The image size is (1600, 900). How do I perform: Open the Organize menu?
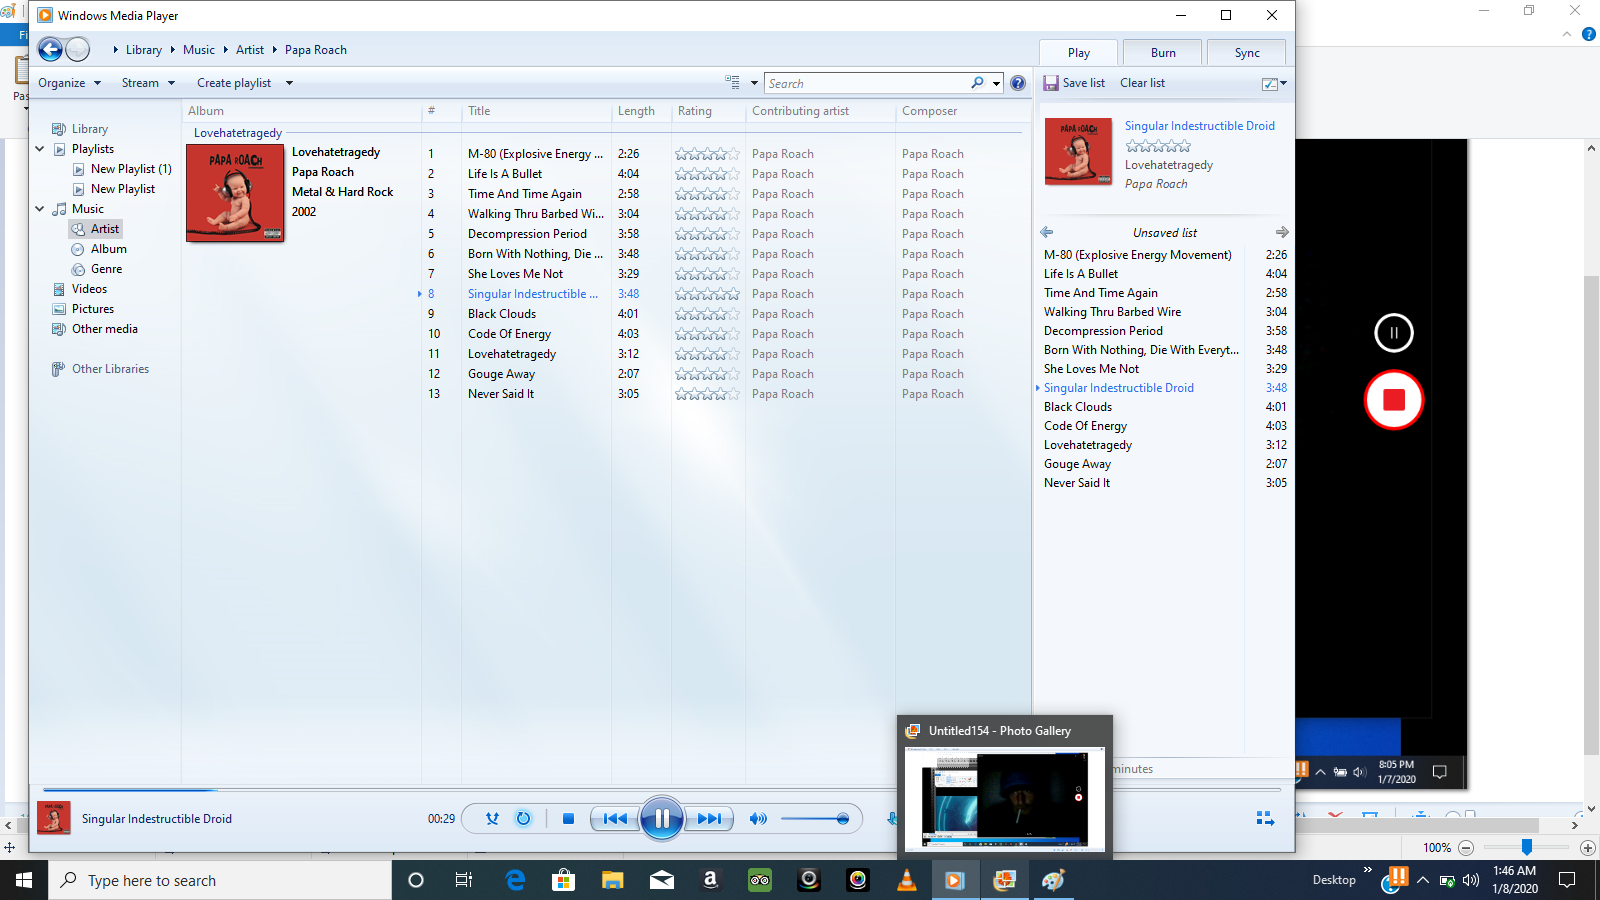click(x=69, y=83)
